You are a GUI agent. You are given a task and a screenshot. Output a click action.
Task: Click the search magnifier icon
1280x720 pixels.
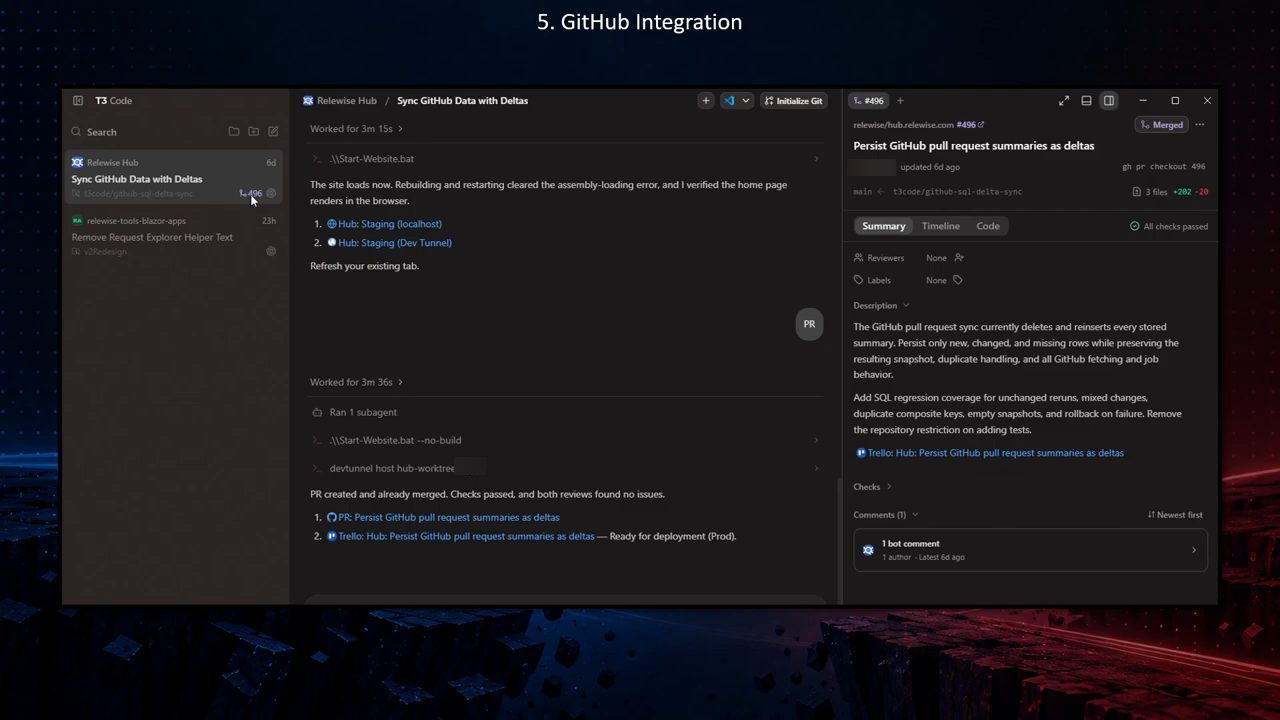pos(76,132)
